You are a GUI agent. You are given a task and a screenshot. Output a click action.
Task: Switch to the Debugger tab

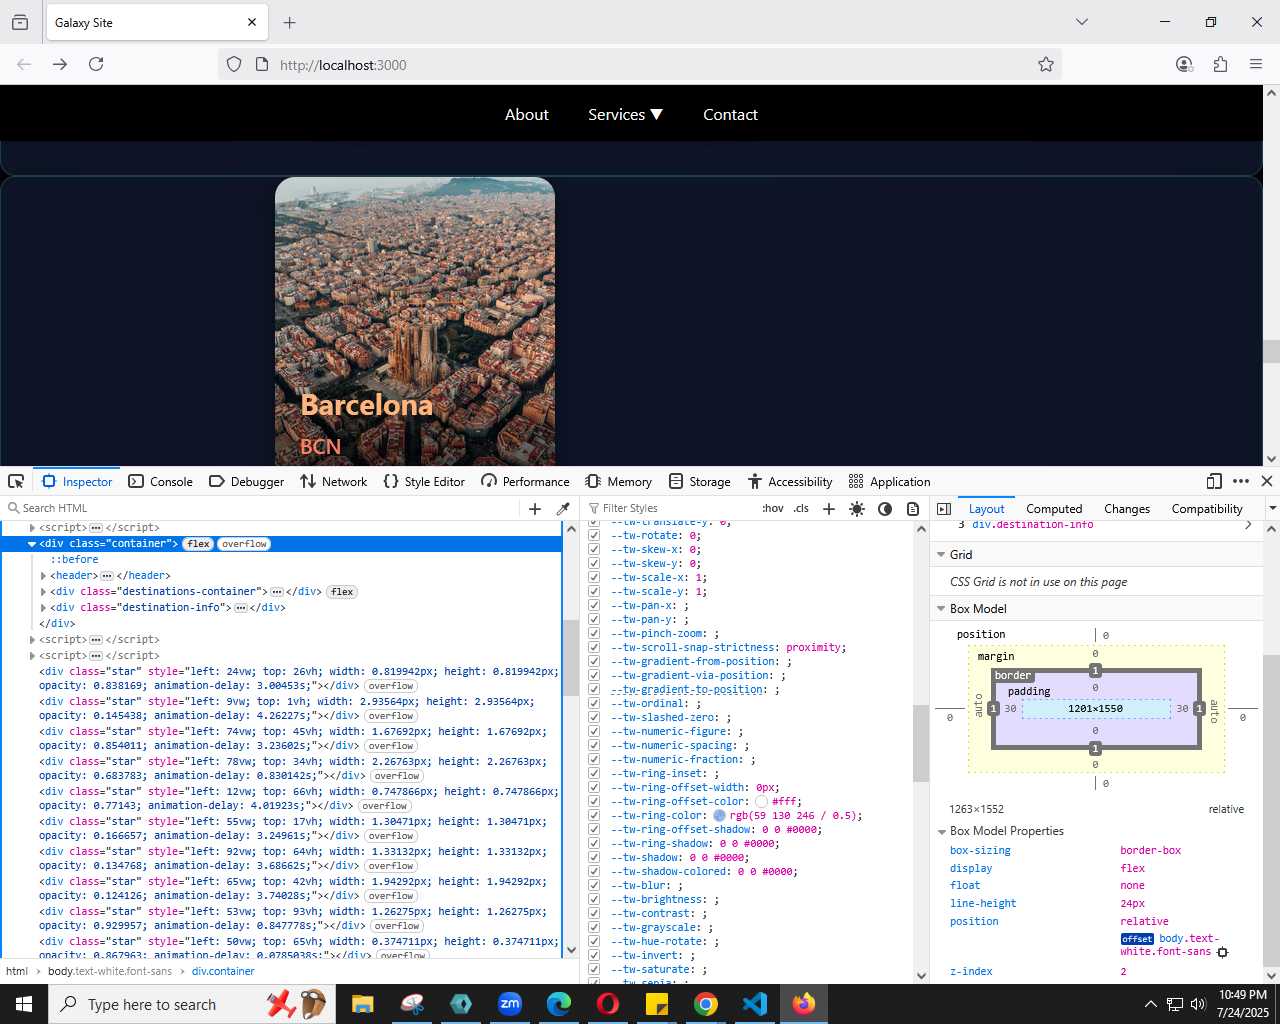[x=247, y=481]
